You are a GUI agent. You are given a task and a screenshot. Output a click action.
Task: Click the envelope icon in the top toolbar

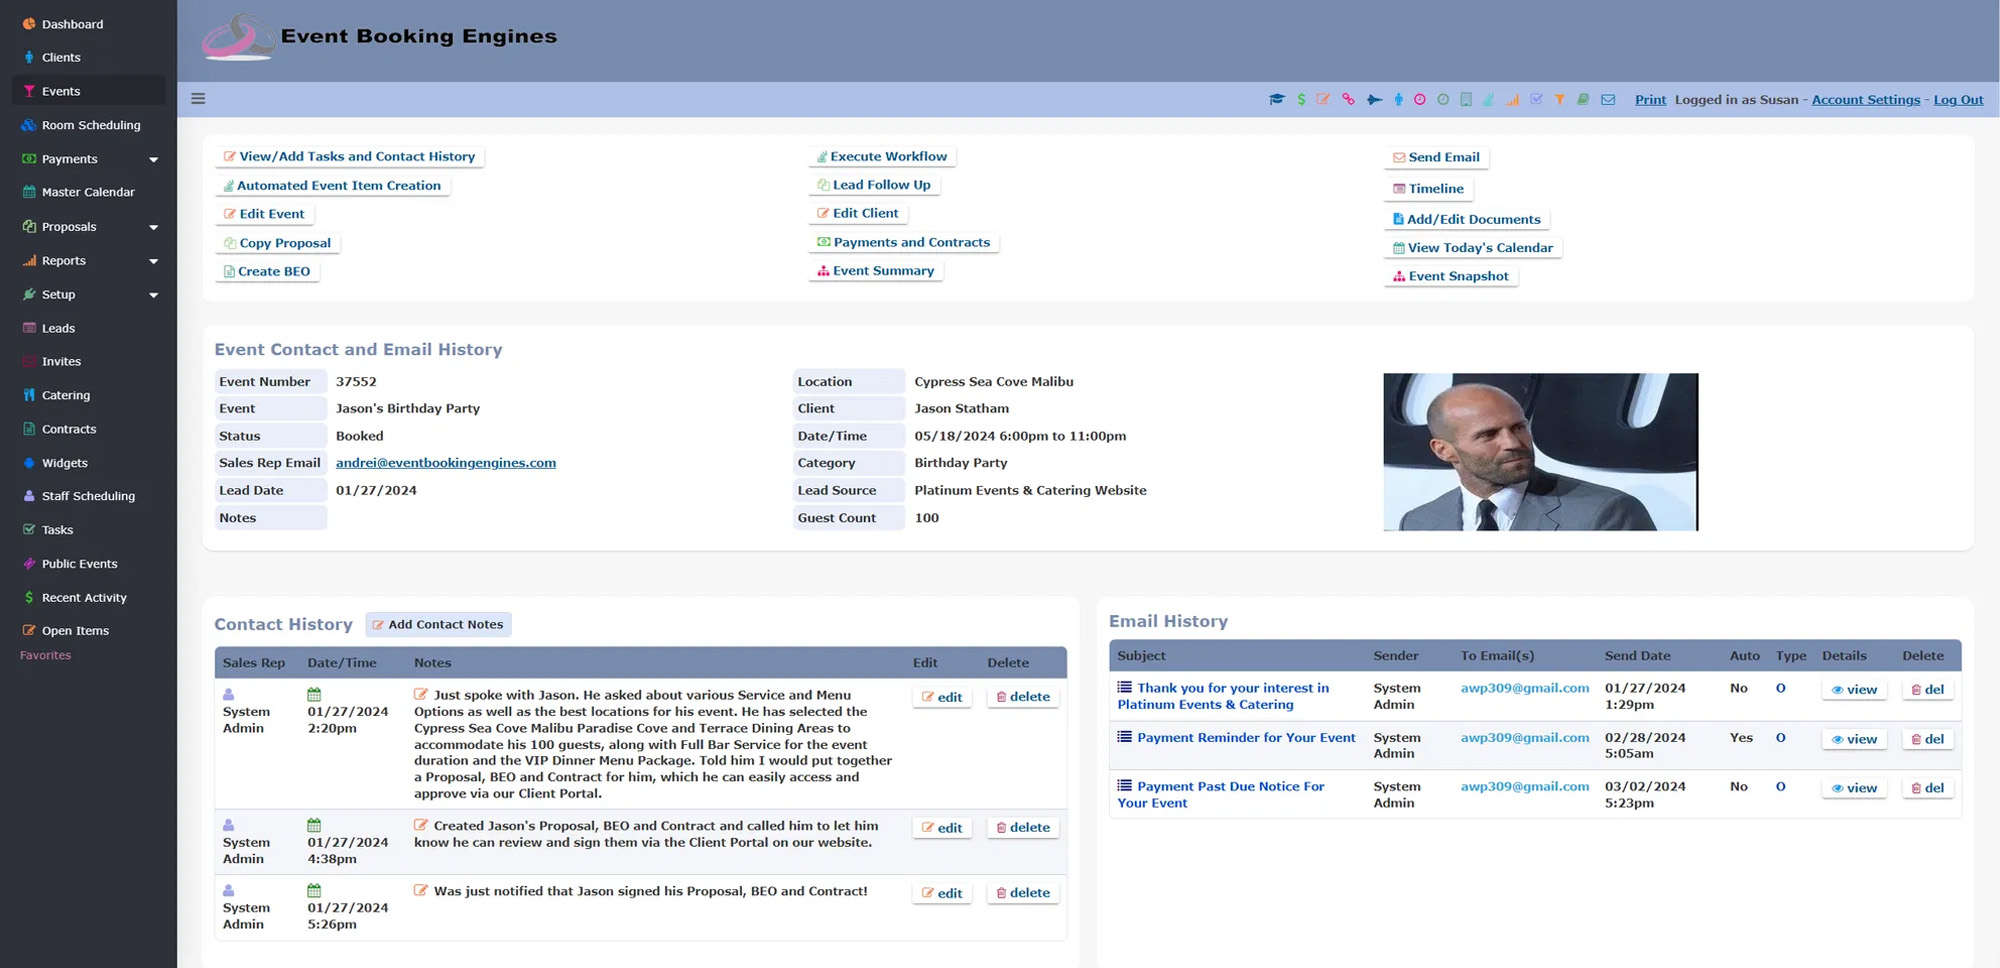coord(1608,99)
